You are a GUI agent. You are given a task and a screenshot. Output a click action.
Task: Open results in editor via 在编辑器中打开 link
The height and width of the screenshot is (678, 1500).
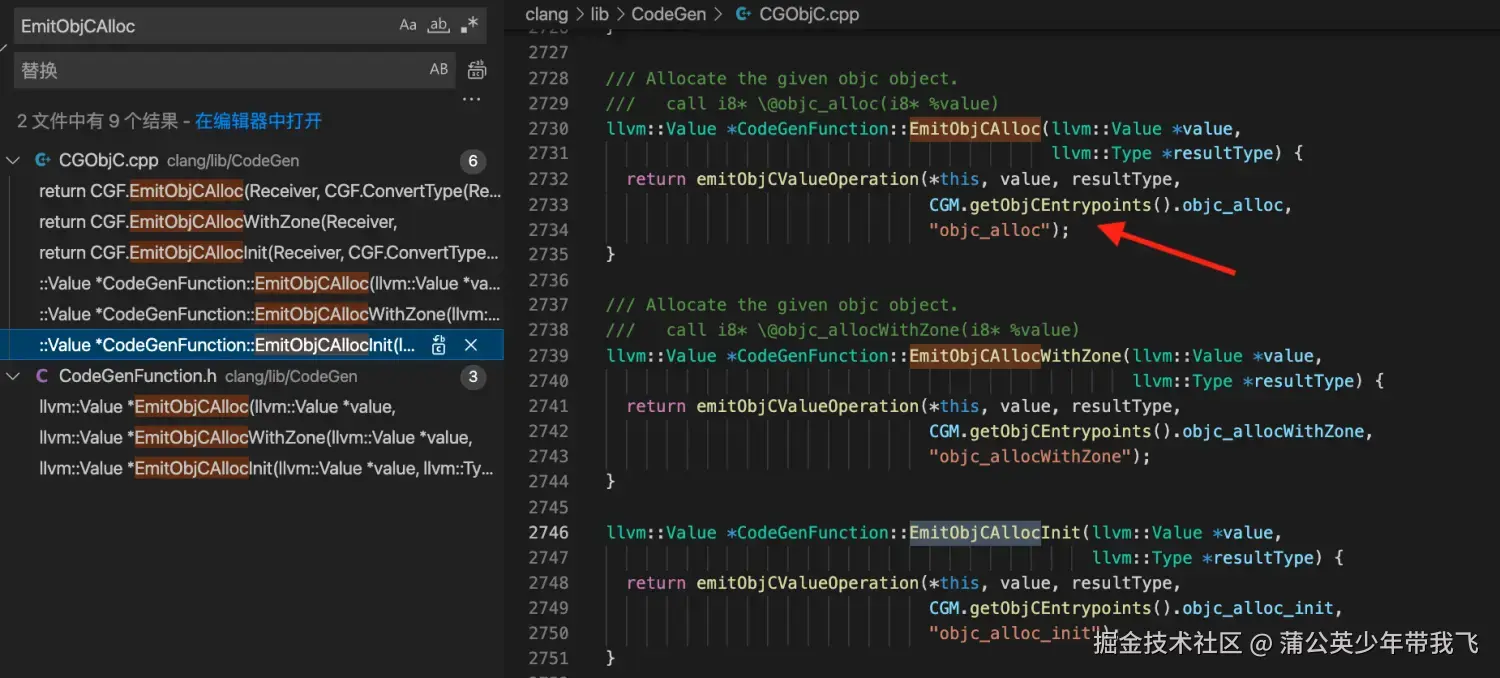[x=258, y=121]
